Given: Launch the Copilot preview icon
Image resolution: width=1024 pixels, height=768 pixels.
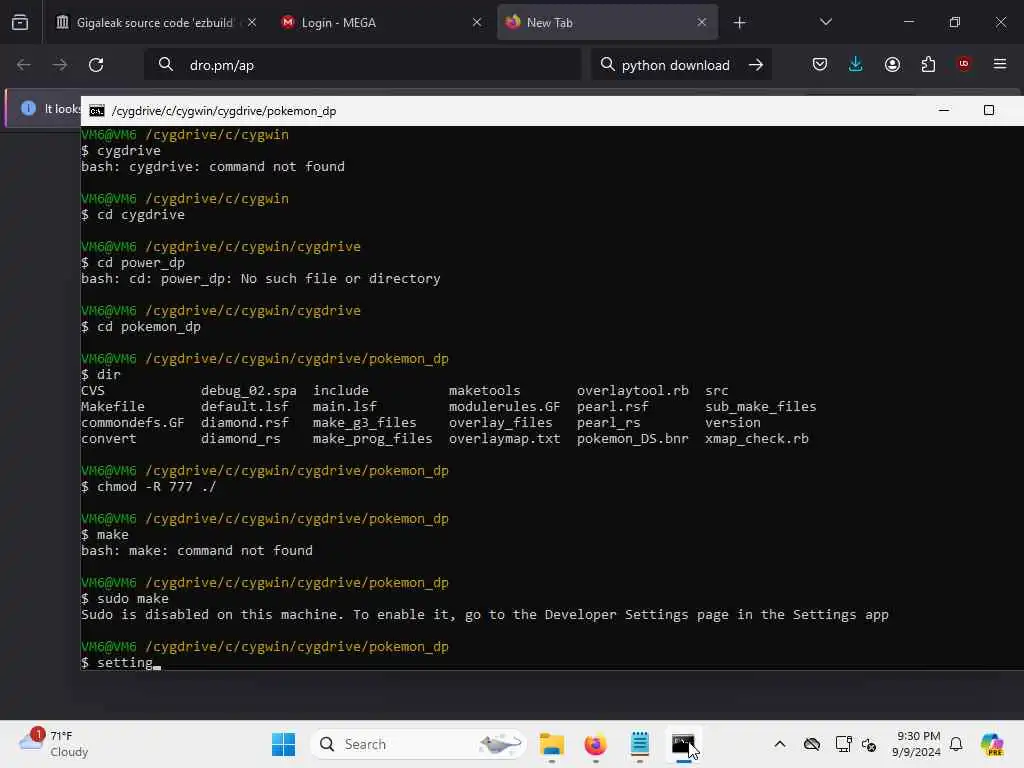Looking at the screenshot, I should click(x=993, y=744).
